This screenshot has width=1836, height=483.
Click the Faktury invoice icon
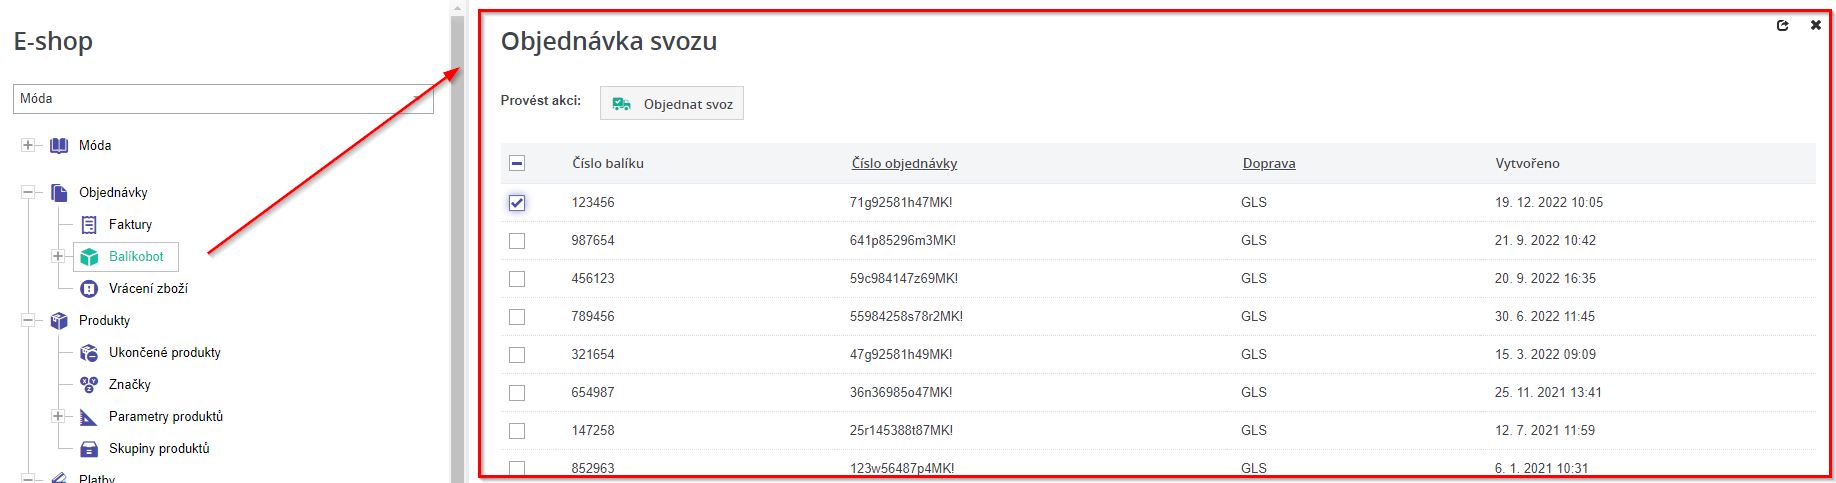89,225
